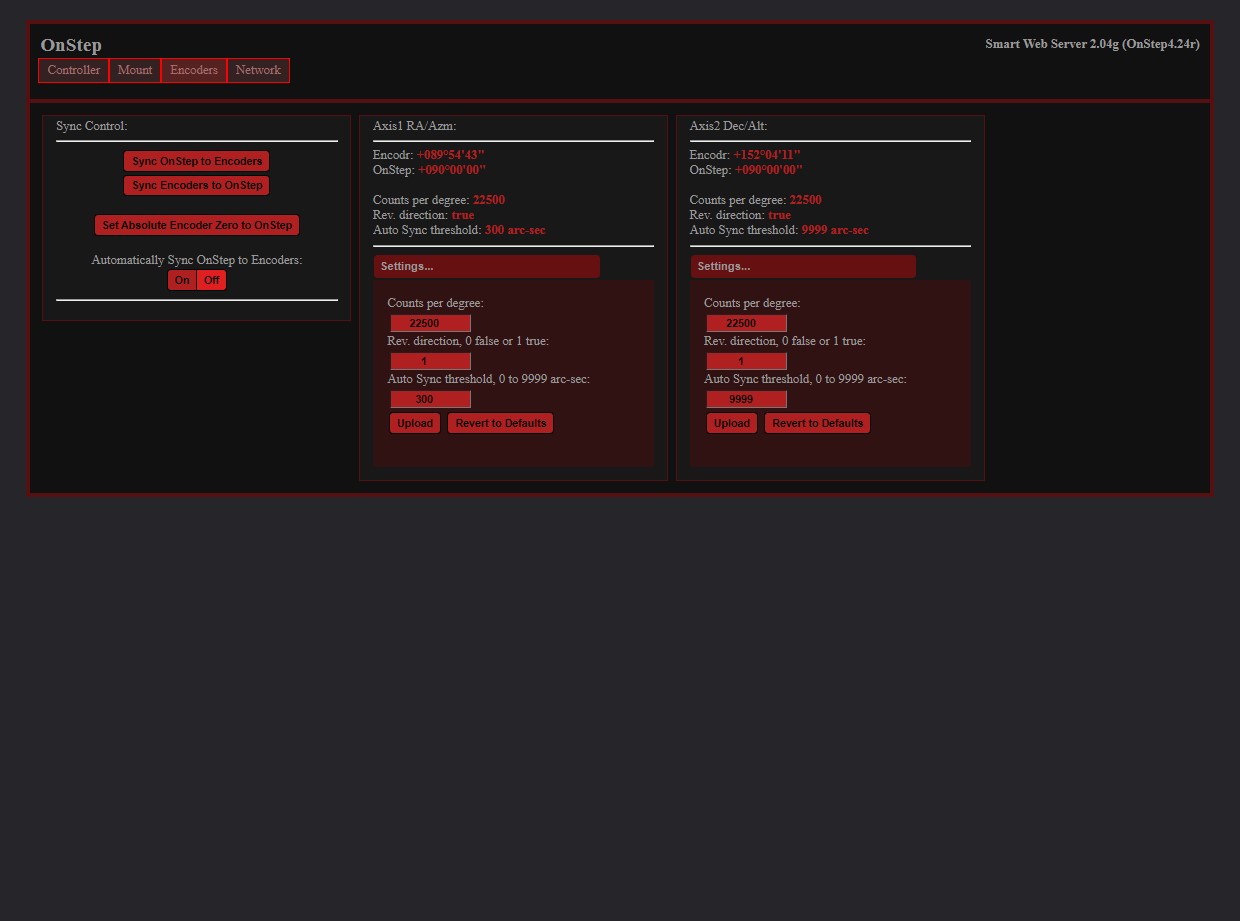Switch to the Encoders tab

click(x=194, y=70)
